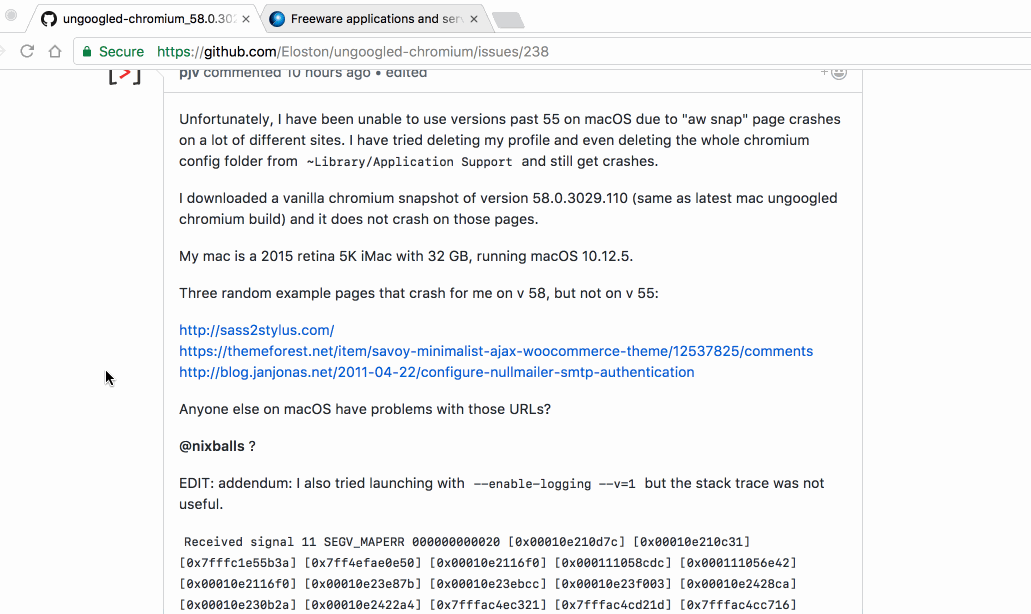Open the sass2stylus.com link

tap(256, 330)
